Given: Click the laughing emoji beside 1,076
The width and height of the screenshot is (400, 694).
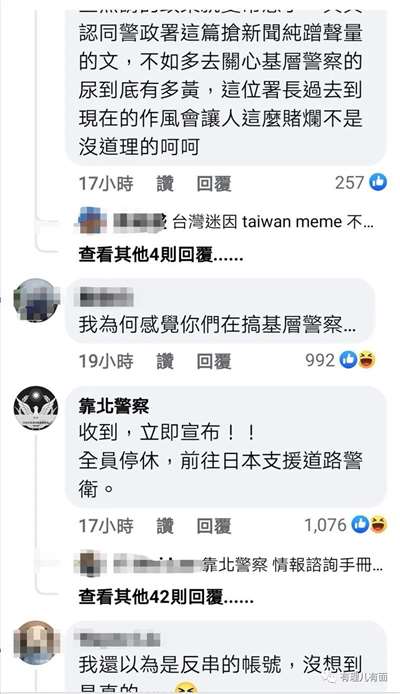Looking at the screenshot, I should click(378, 525).
